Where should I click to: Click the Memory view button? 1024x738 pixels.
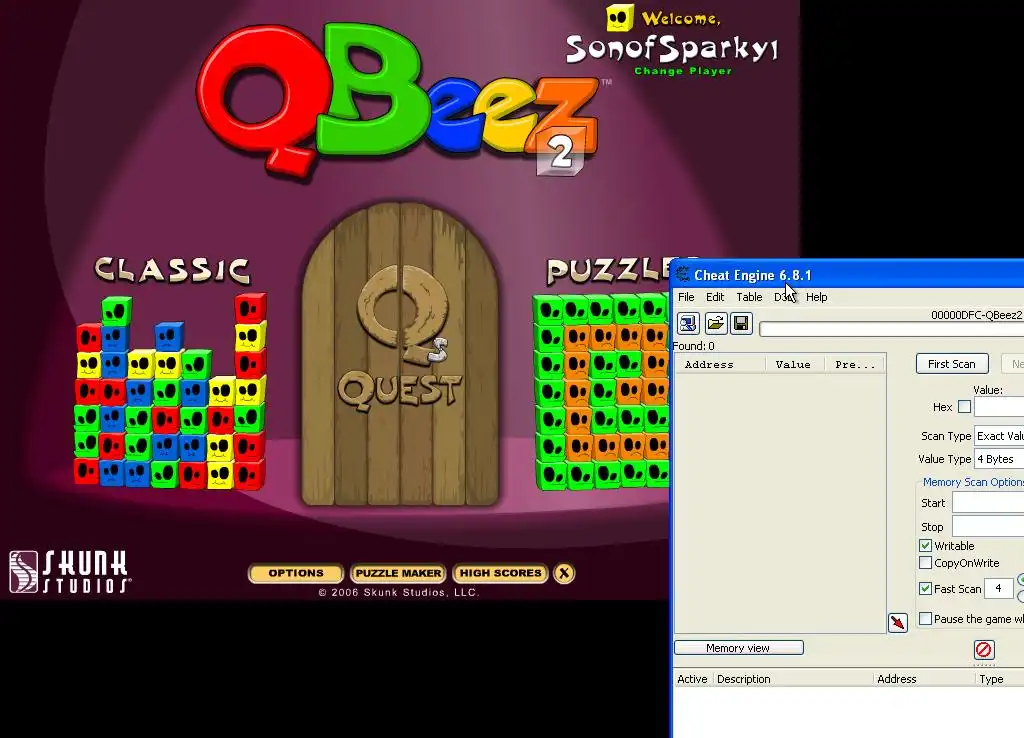coord(739,648)
